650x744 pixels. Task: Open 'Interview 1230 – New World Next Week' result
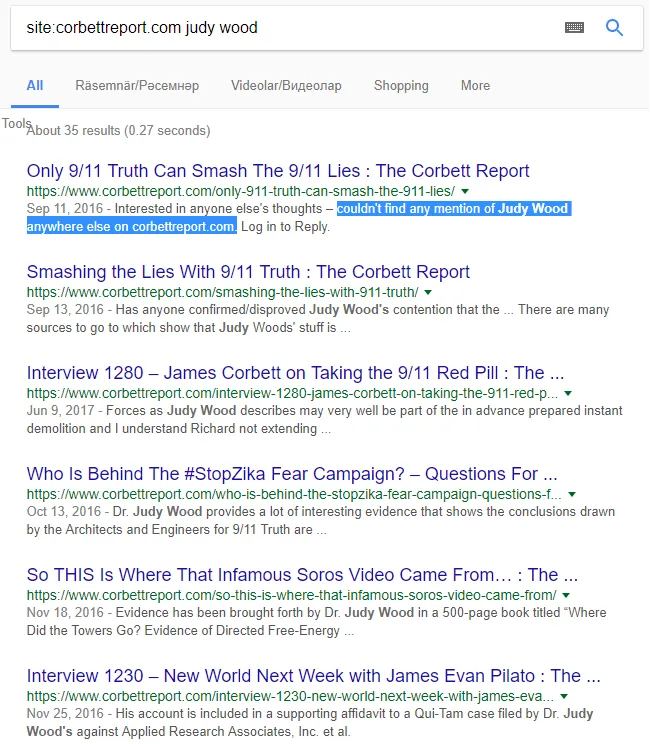[314, 676]
